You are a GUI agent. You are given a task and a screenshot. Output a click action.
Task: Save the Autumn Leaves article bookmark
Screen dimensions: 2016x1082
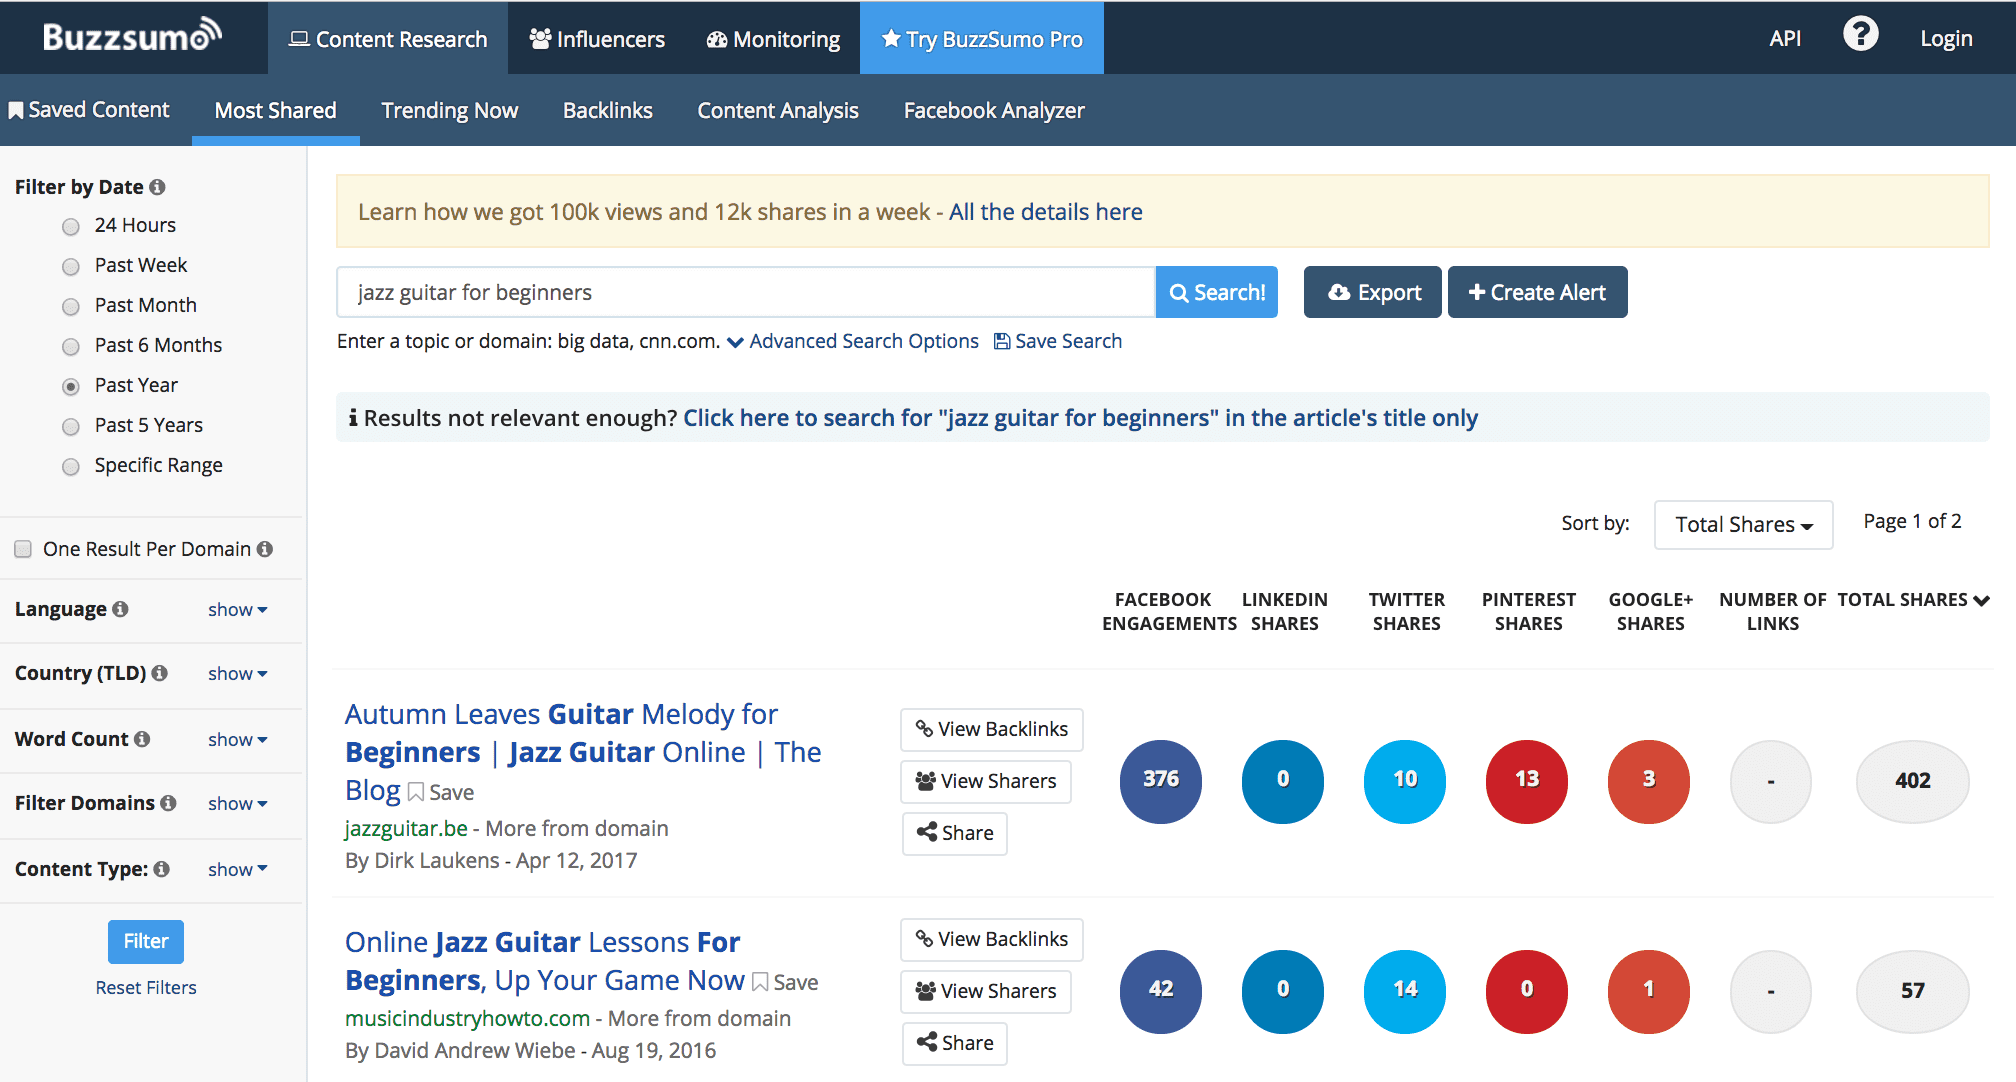click(x=440, y=792)
